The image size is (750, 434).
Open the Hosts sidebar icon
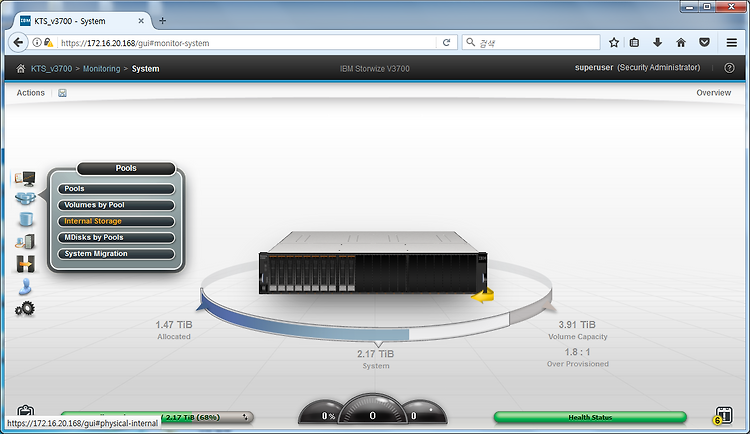pyautogui.click(x=25, y=241)
